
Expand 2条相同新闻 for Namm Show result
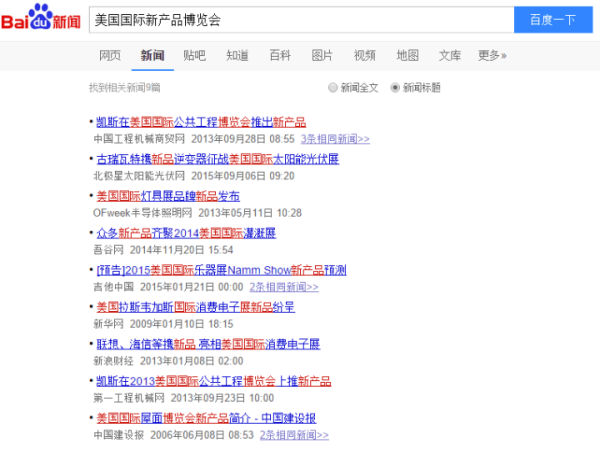pos(284,287)
